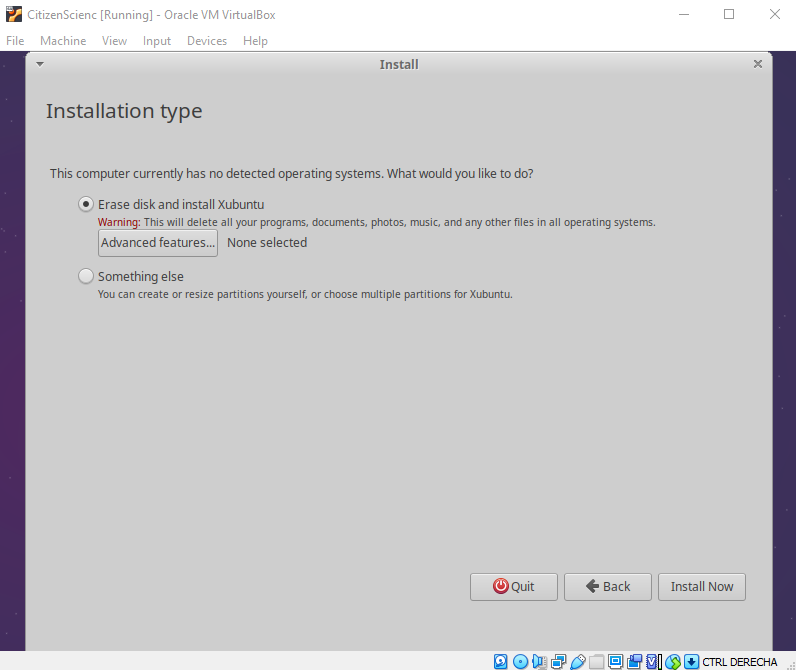
Task: Click the optical disk status icon
Action: coord(520,661)
